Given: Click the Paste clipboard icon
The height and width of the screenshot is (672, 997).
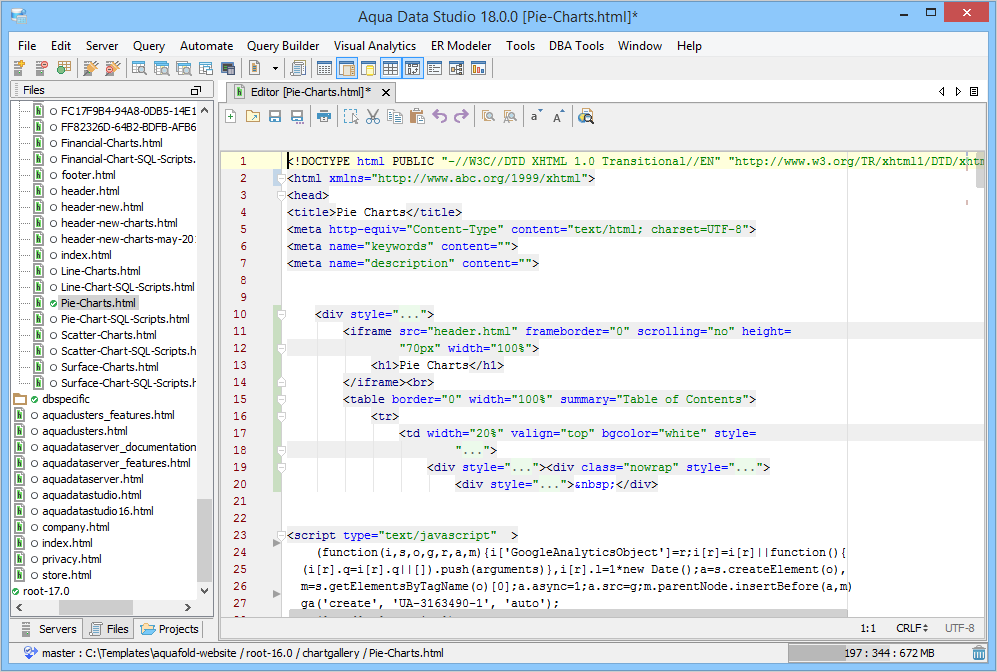Looking at the screenshot, I should (x=417, y=117).
